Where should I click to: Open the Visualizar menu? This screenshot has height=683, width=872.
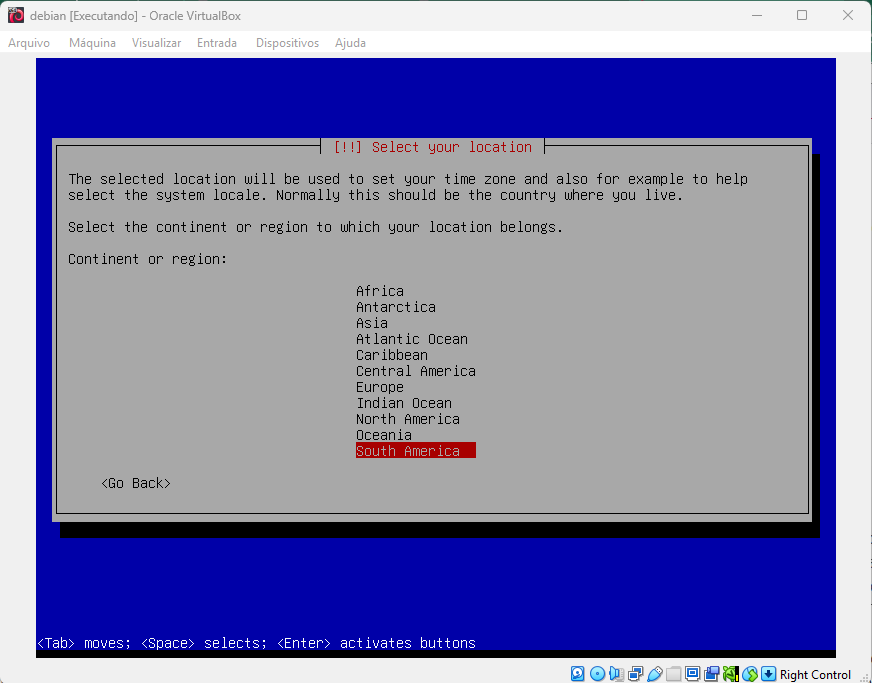[156, 43]
